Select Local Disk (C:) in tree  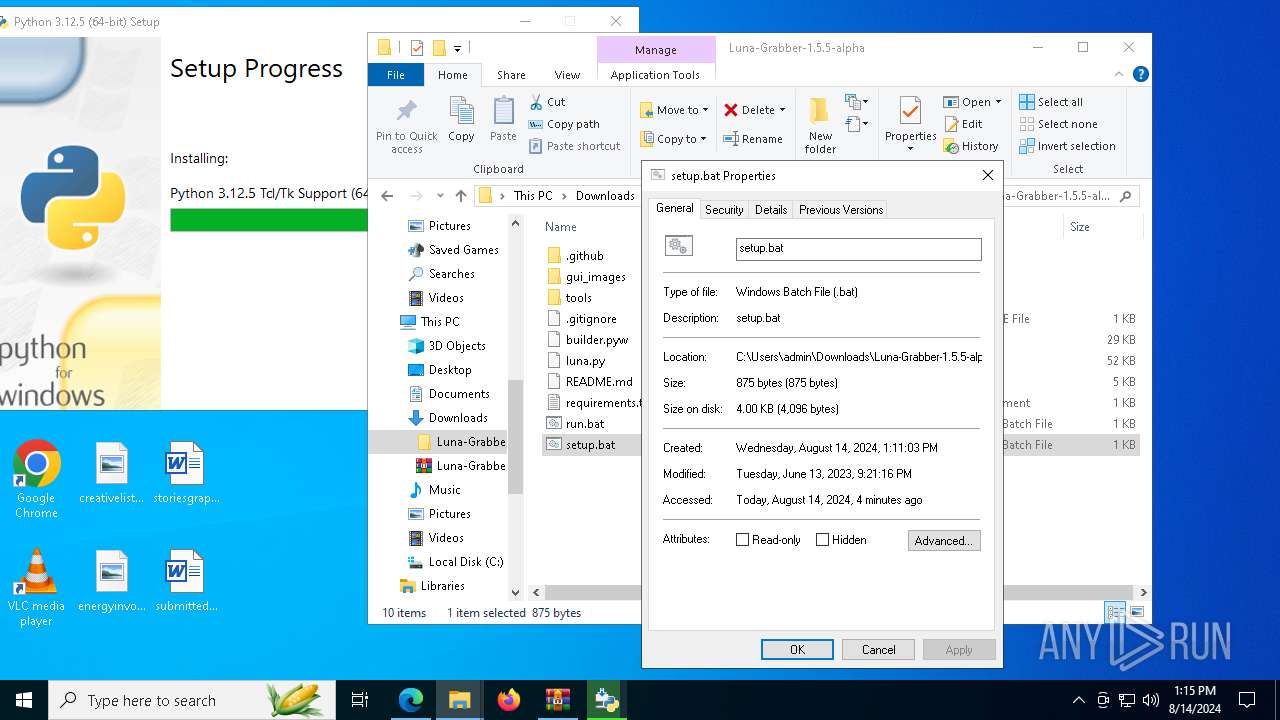pos(466,562)
